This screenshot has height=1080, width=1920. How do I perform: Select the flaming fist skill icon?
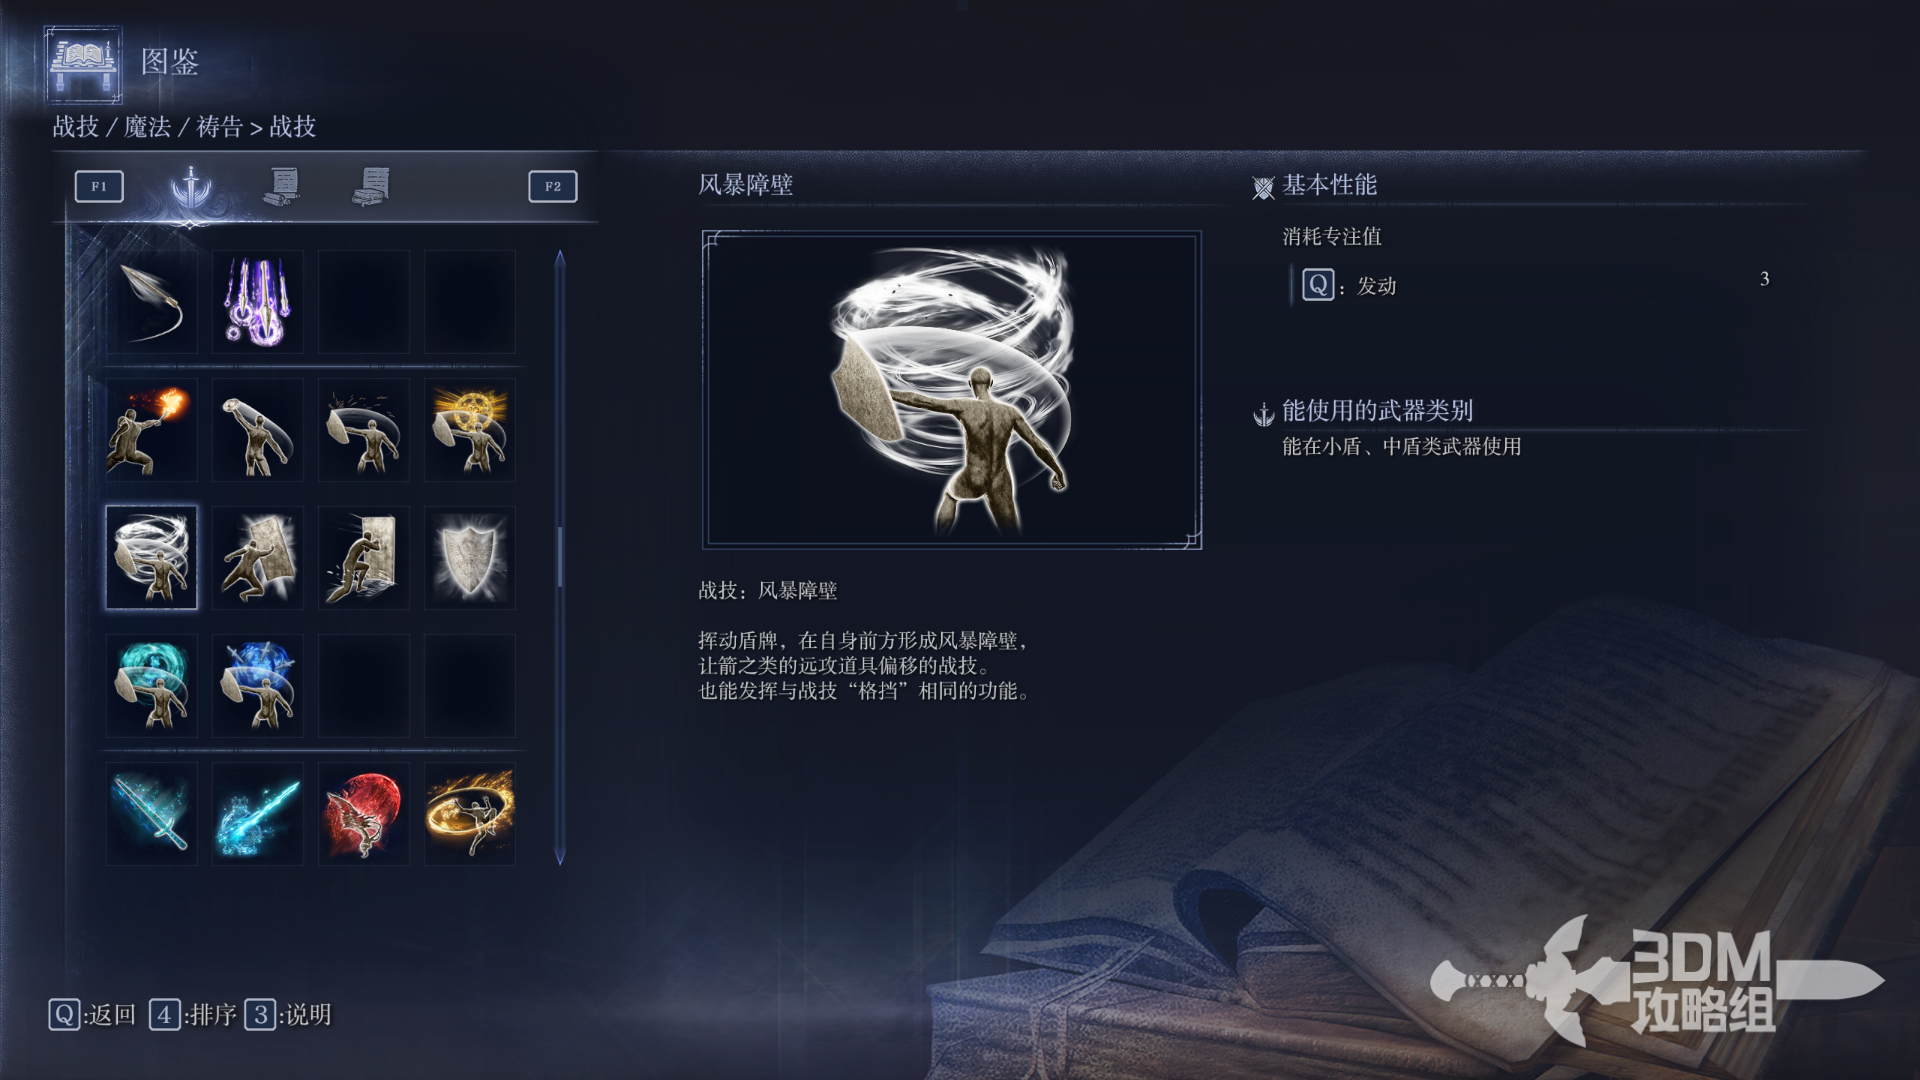point(151,430)
